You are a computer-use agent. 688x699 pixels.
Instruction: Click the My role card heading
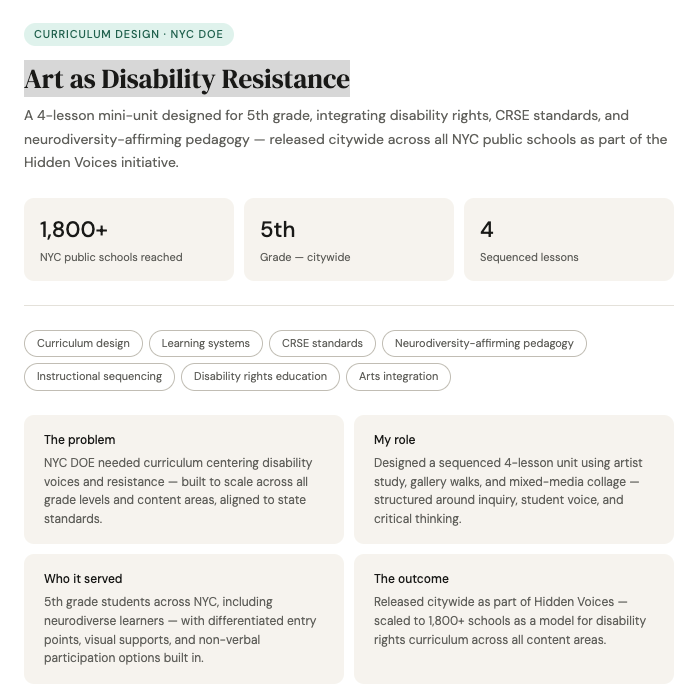(x=395, y=440)
